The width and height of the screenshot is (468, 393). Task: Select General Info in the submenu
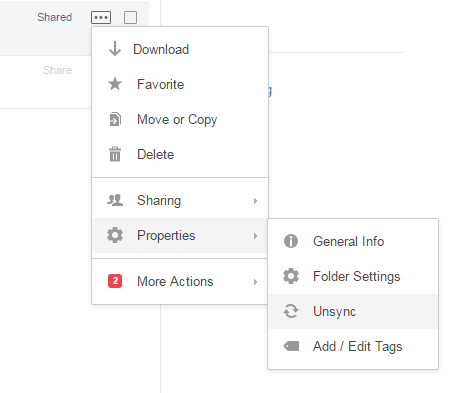[x=353, y=241]
